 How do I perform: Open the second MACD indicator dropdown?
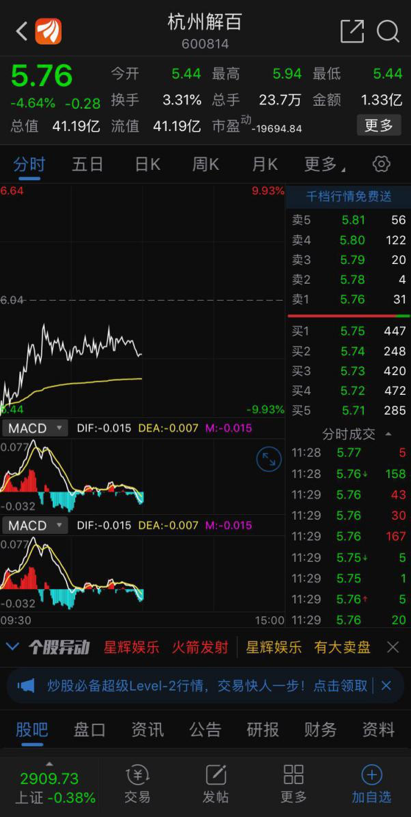click(x=35, y=525)
